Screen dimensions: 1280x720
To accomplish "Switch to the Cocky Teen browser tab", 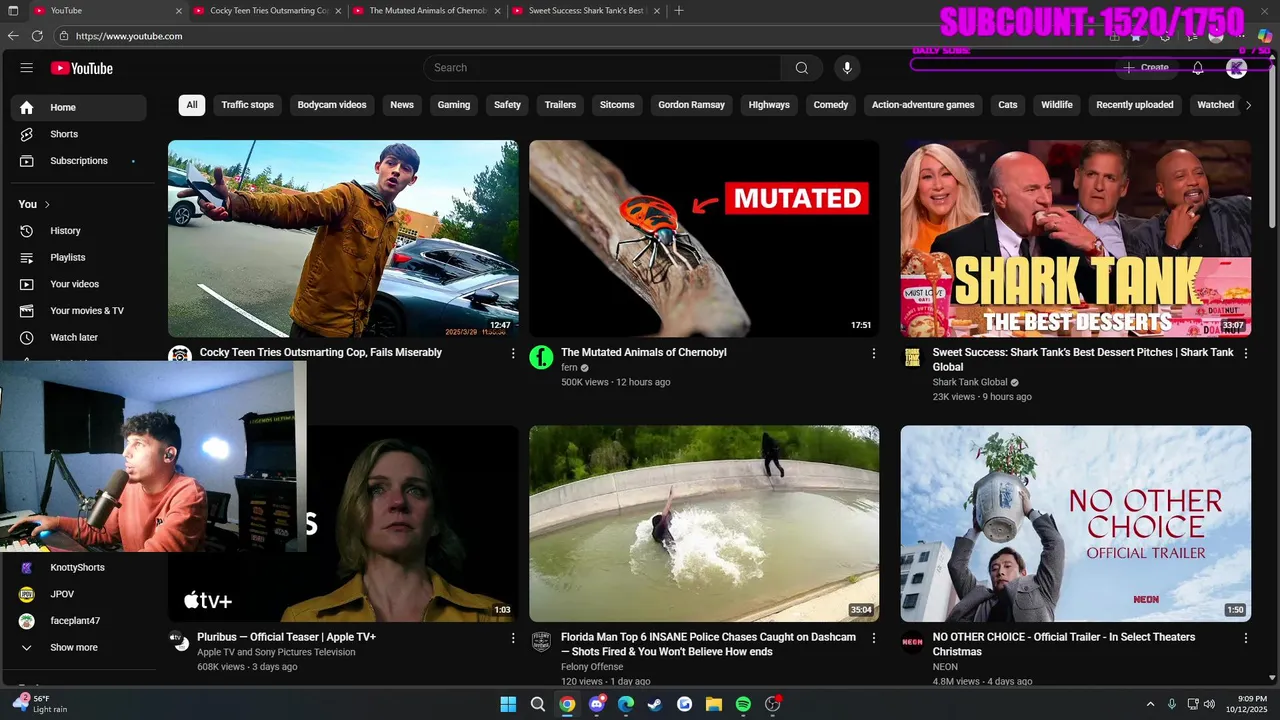I will coord(267,10).
